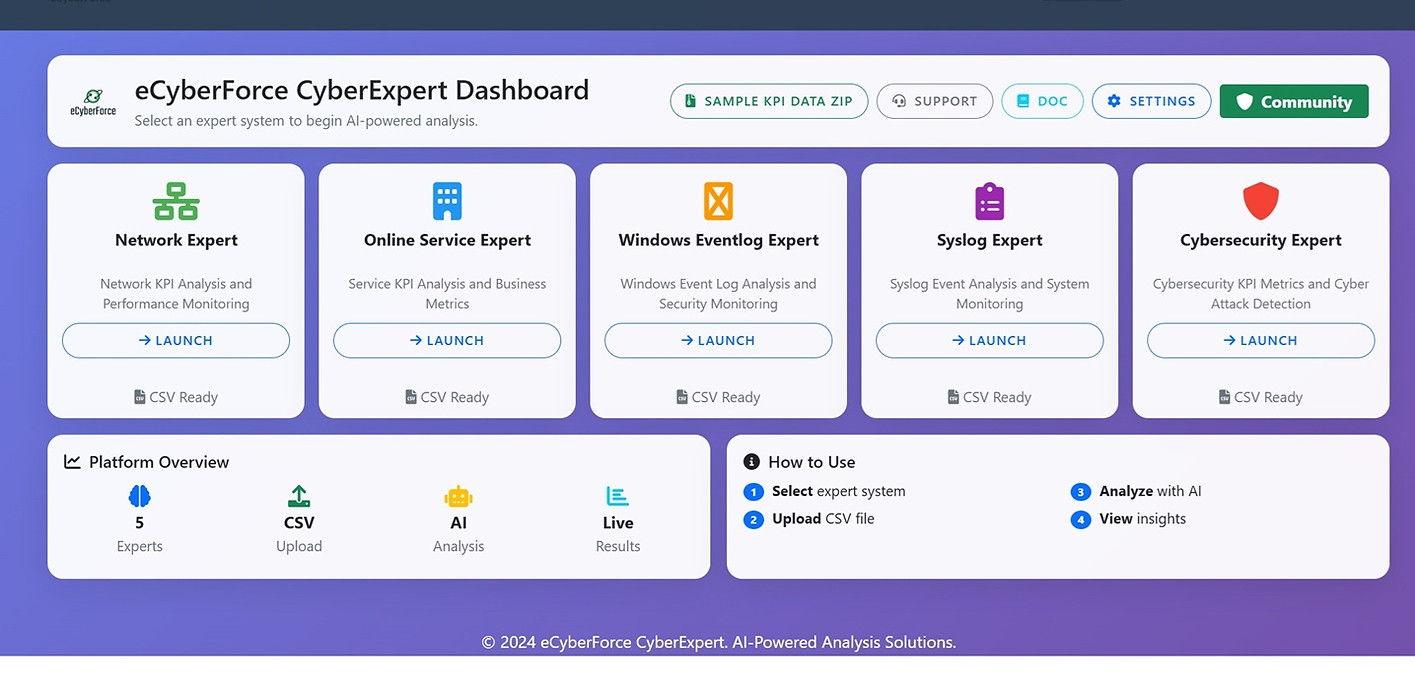Click the Platform Overview chart icon
The image size is (1415, 680).
[72, 462]
